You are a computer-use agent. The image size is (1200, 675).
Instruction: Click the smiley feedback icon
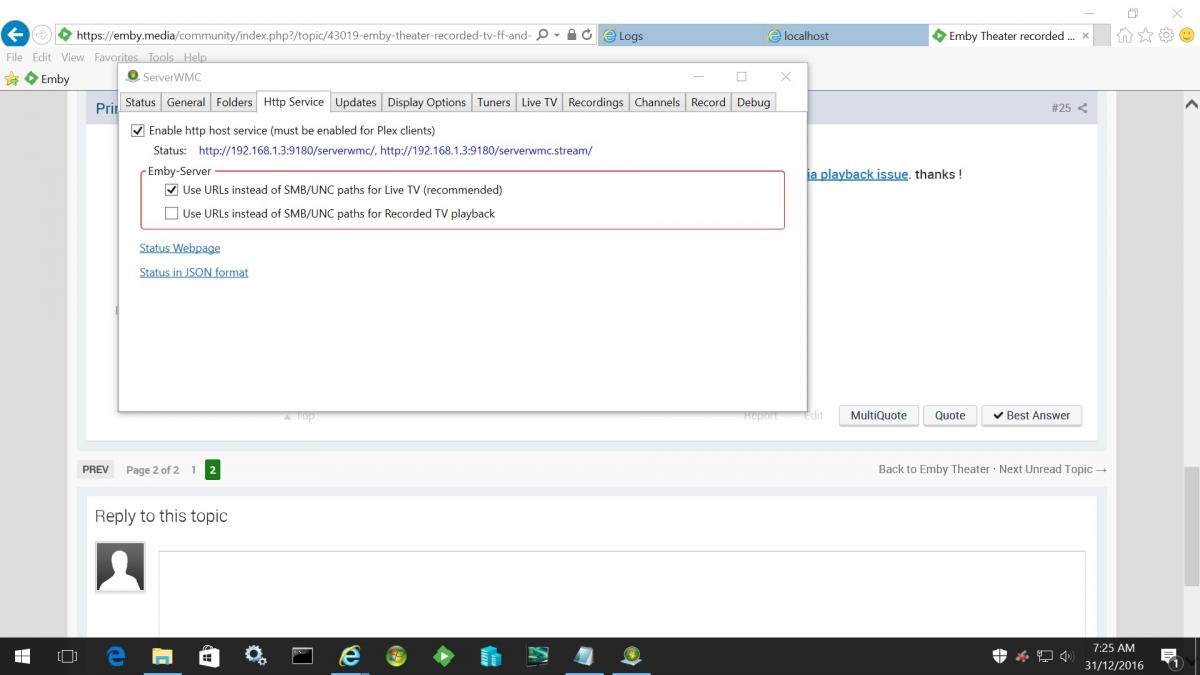tap(1187, 35)
